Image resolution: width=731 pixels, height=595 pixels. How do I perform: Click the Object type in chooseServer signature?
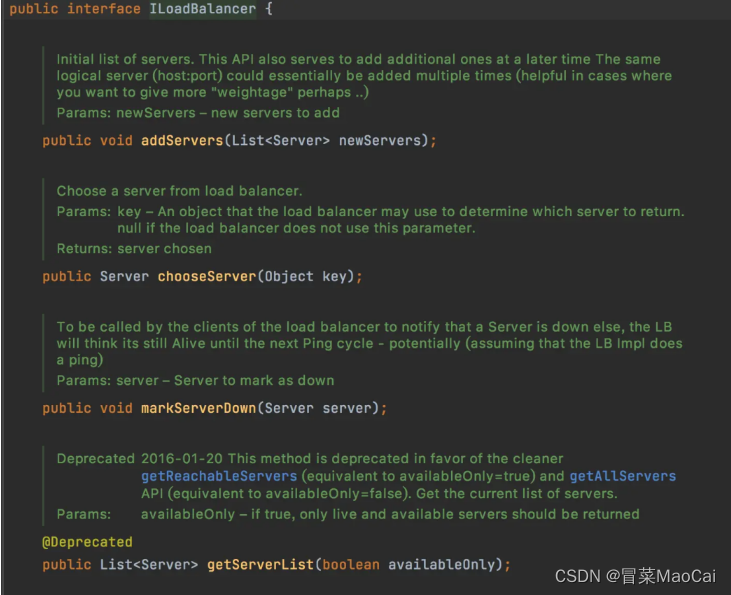coord(289,276)
